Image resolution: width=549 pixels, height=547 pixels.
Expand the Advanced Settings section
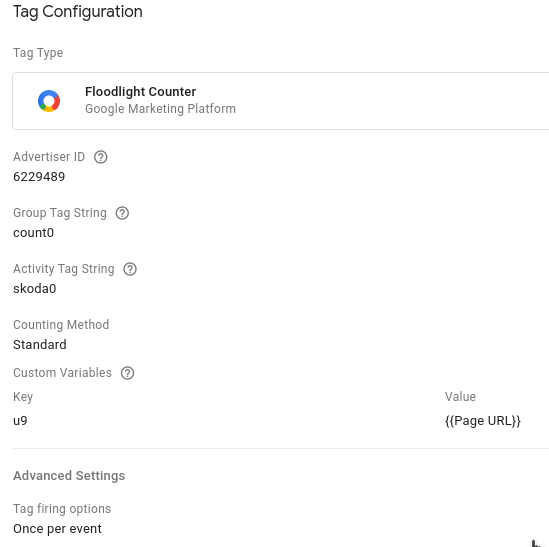coord(69,476)
